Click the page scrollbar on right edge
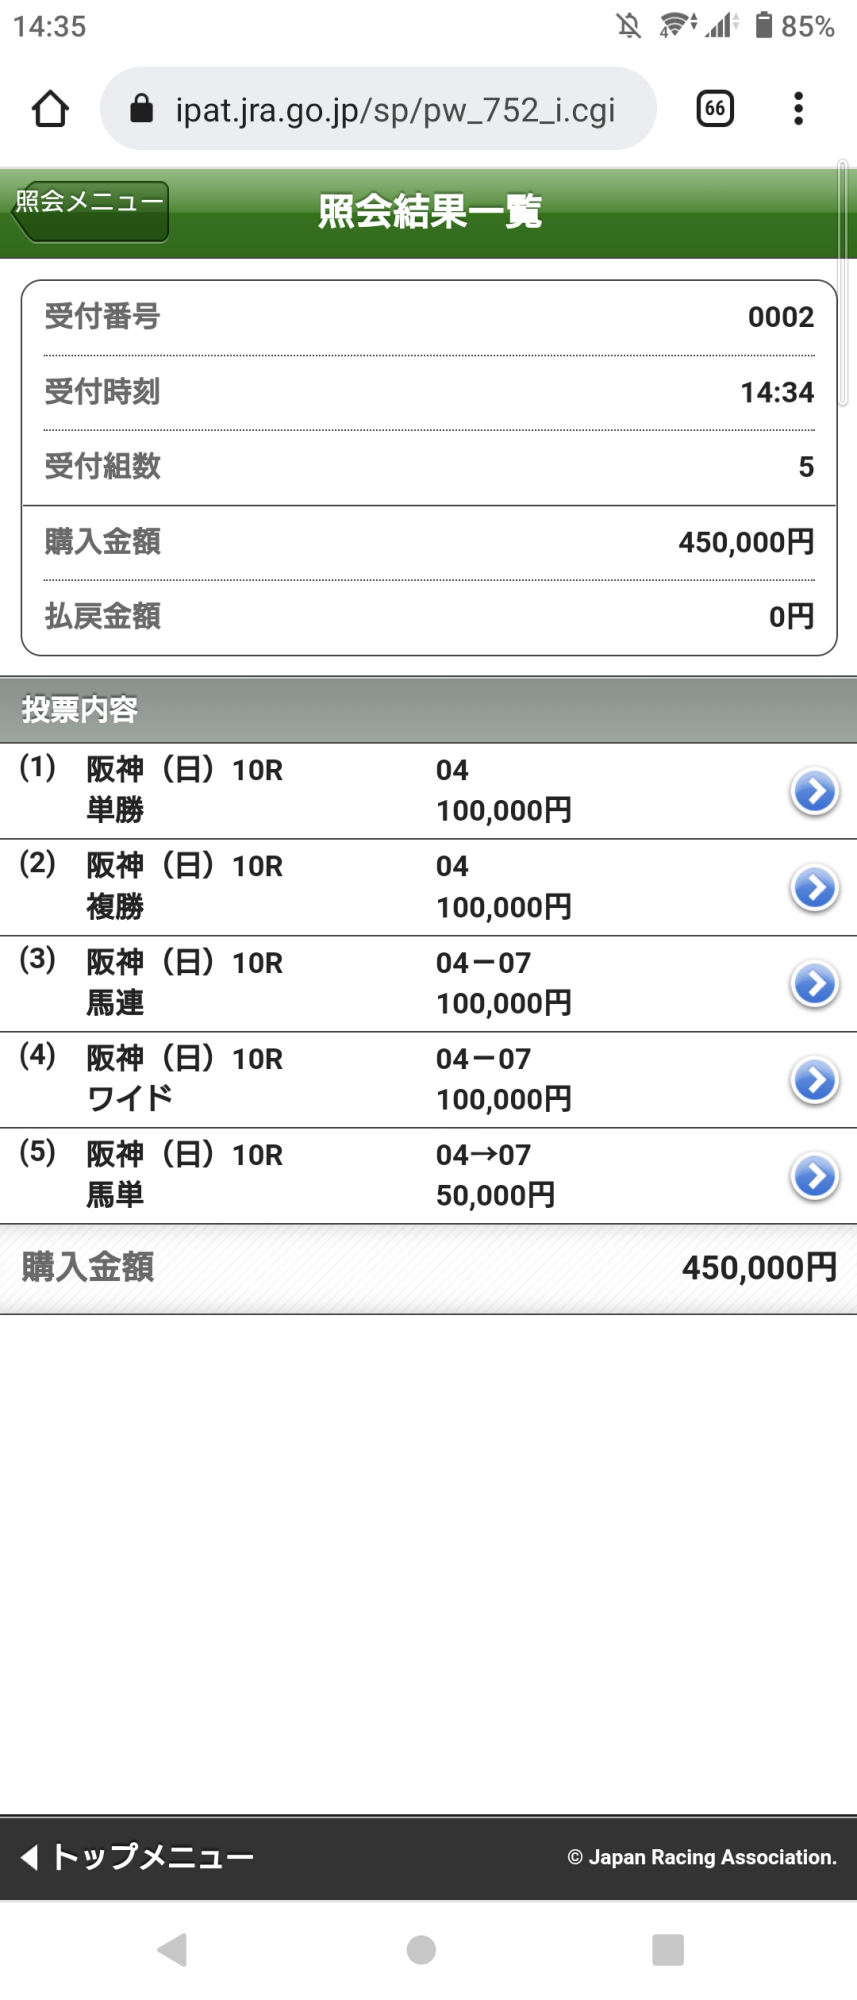Image resolution: width=857 pixels, height=2000 pixels. (x=843, y=283)
